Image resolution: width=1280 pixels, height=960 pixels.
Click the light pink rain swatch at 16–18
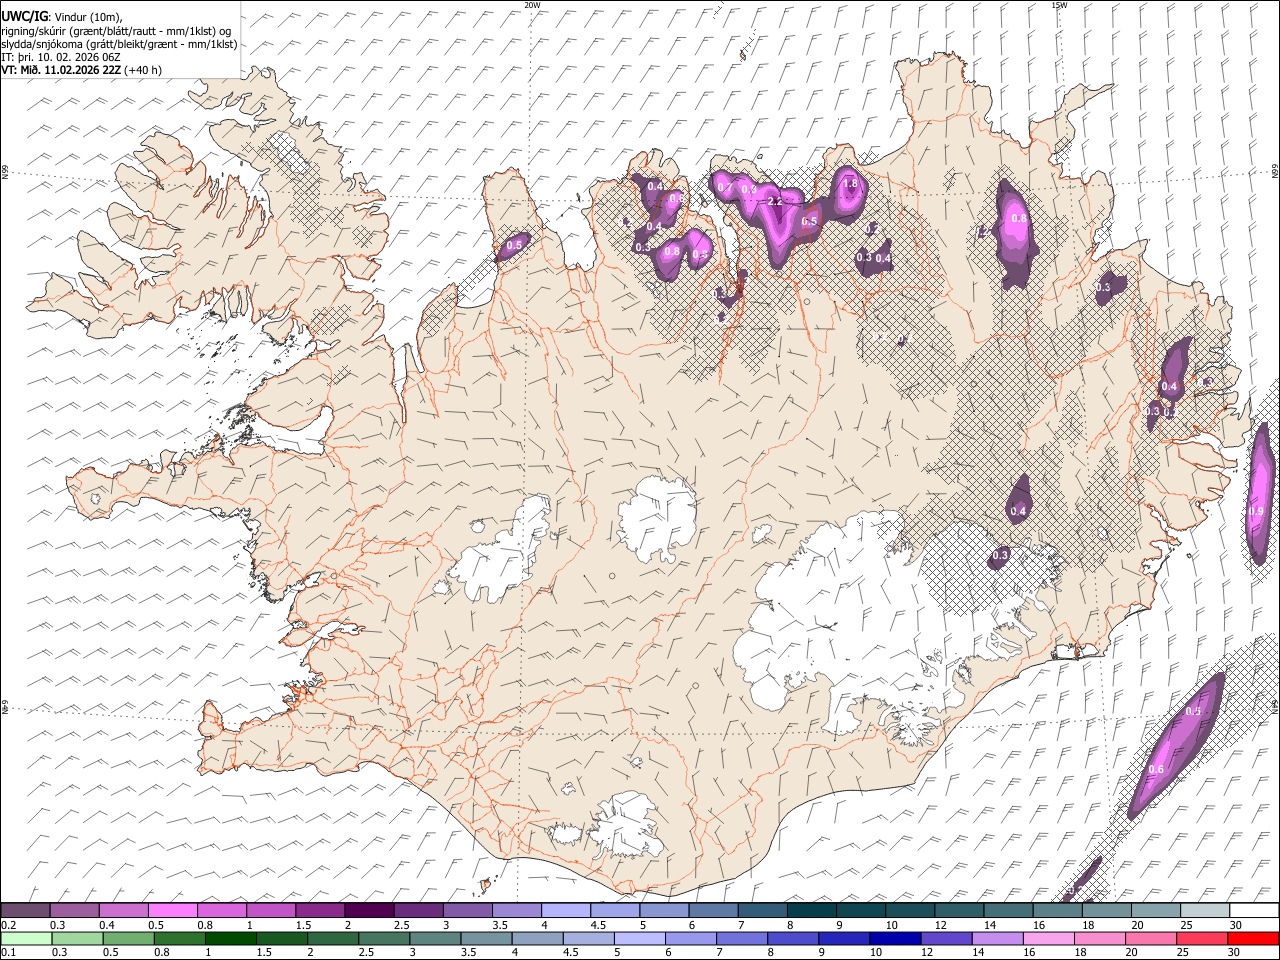1047,938
